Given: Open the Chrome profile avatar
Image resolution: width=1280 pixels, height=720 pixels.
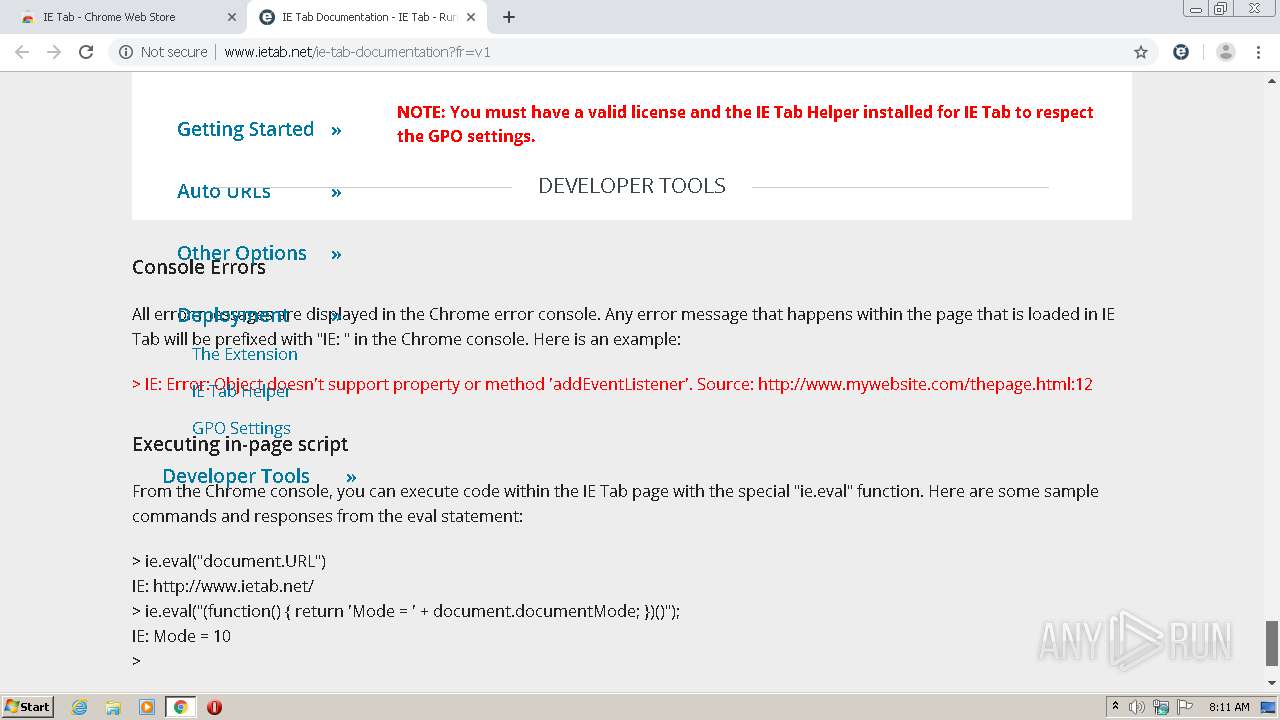Looking at the screenshot, I should [x=1225, y=52].
